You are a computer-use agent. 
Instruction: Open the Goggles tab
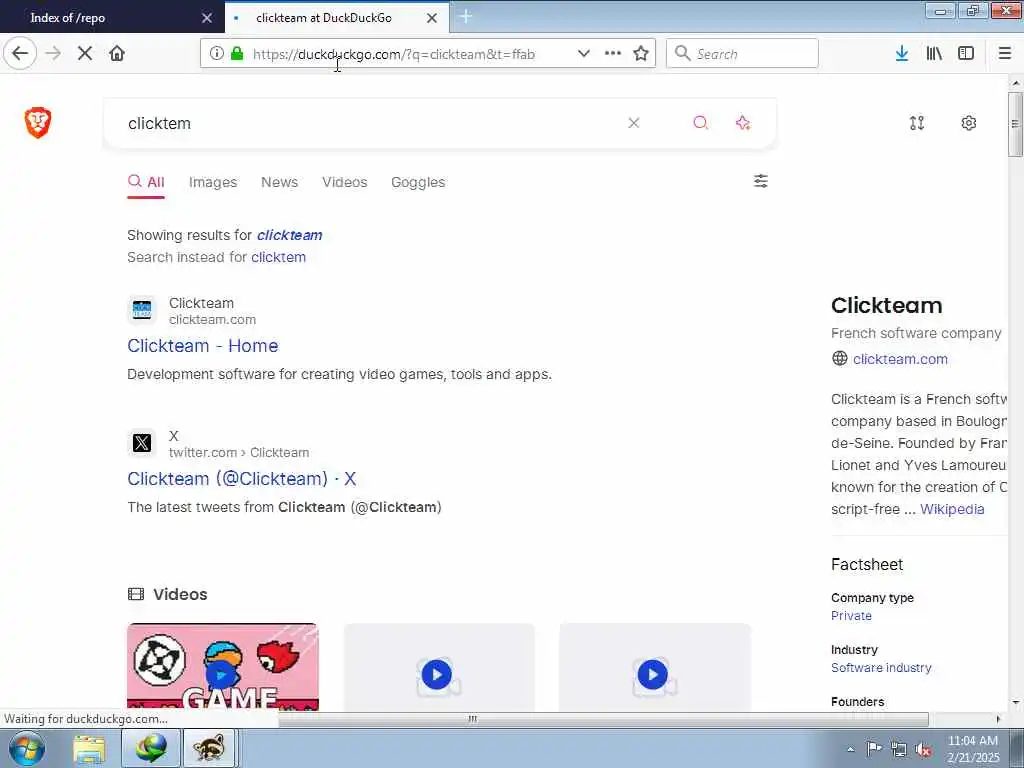418,182
